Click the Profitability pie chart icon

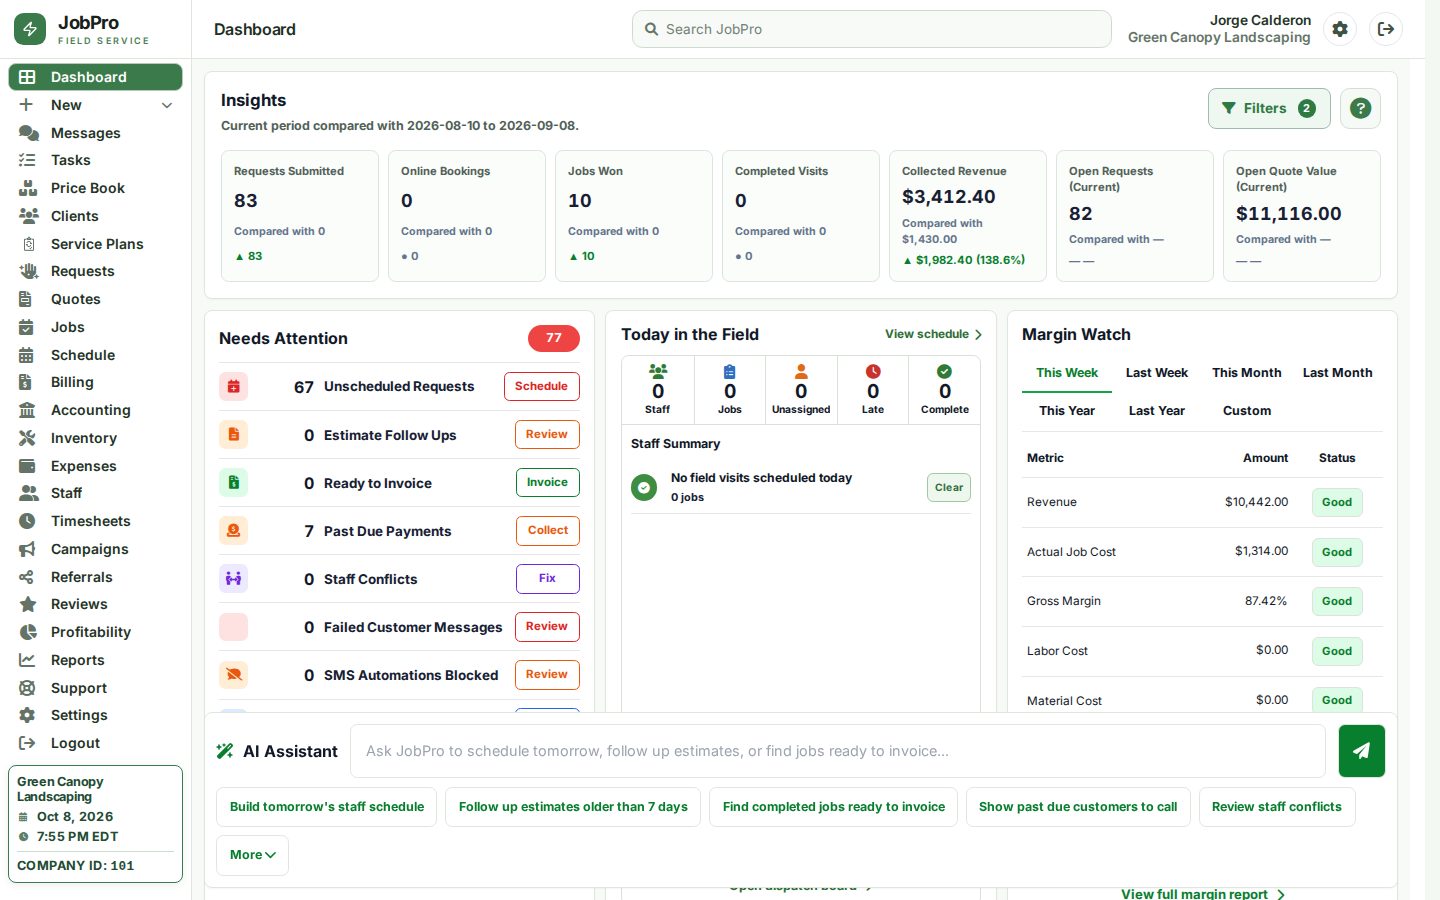coord(27,632)
